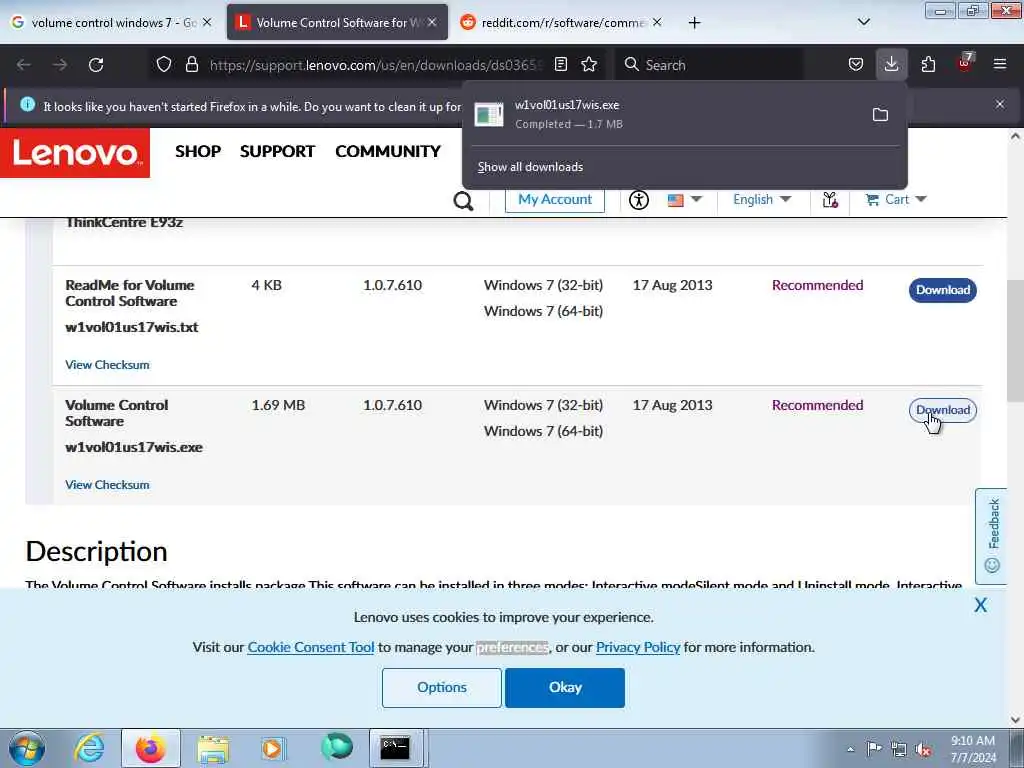
Task: Click the address bar URL
Action: [376, 65]
